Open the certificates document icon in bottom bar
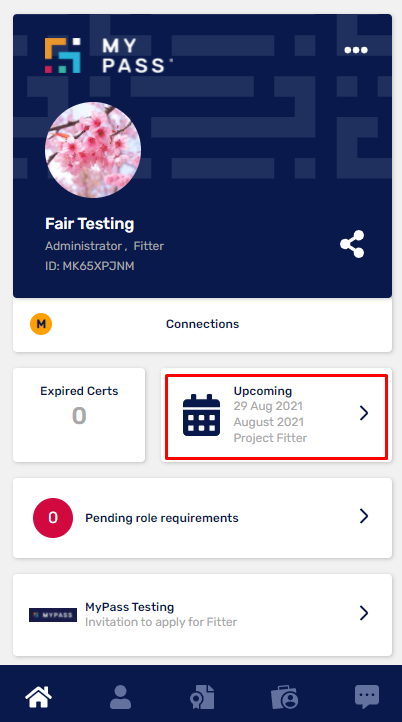The image size is (402, 722). coord(202,697)
